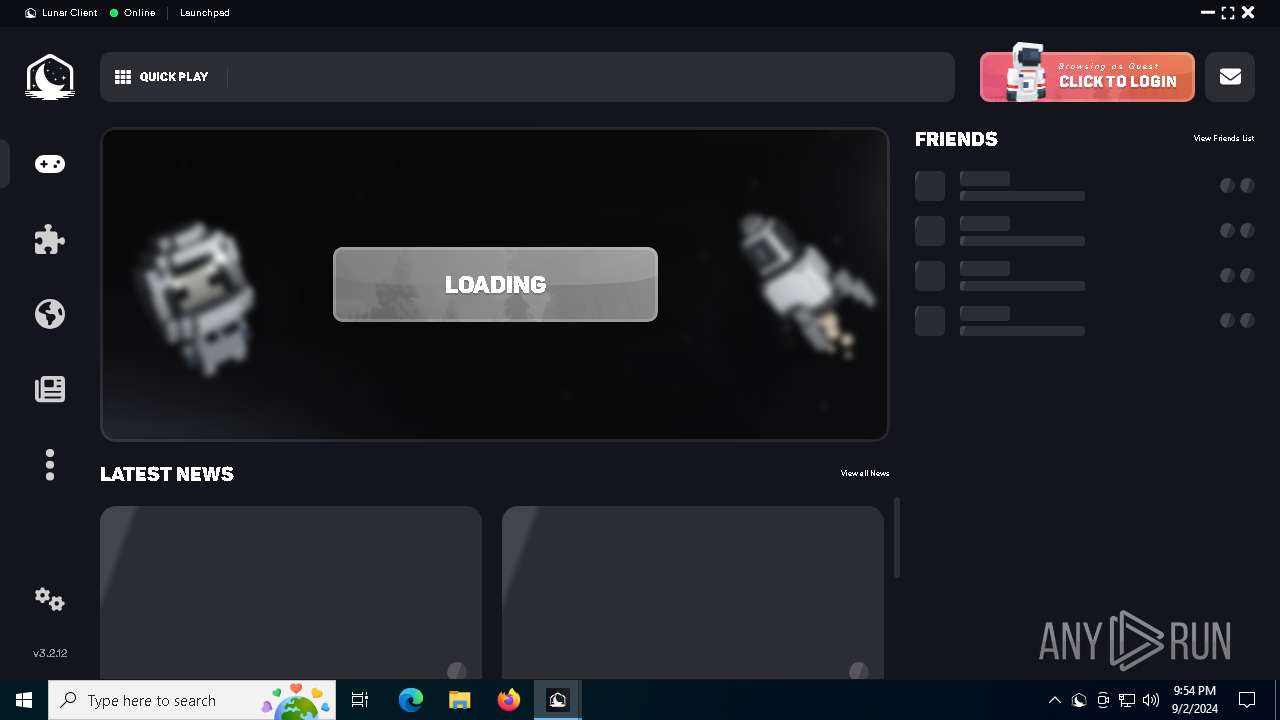Click the pink Click to Login button
The image size is (1280, 720).
coord(1087,77)
